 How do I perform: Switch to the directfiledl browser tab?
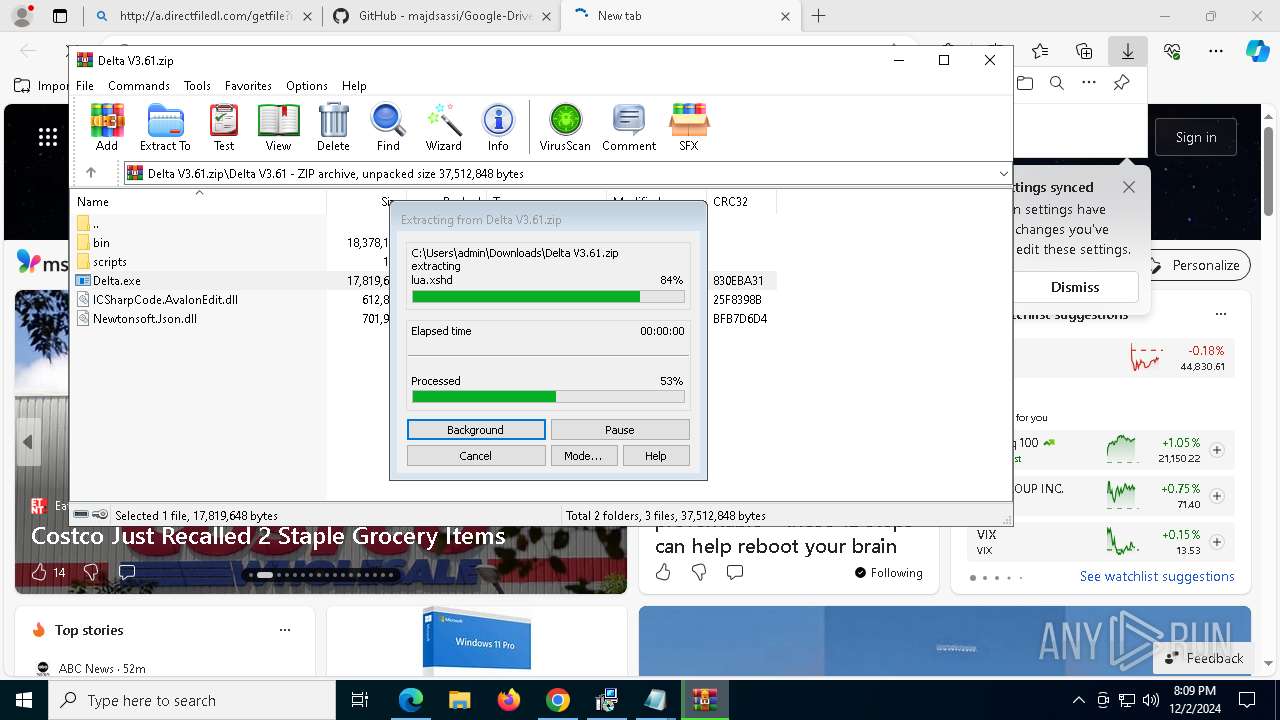pyautogui.click(x=205, y=16)
